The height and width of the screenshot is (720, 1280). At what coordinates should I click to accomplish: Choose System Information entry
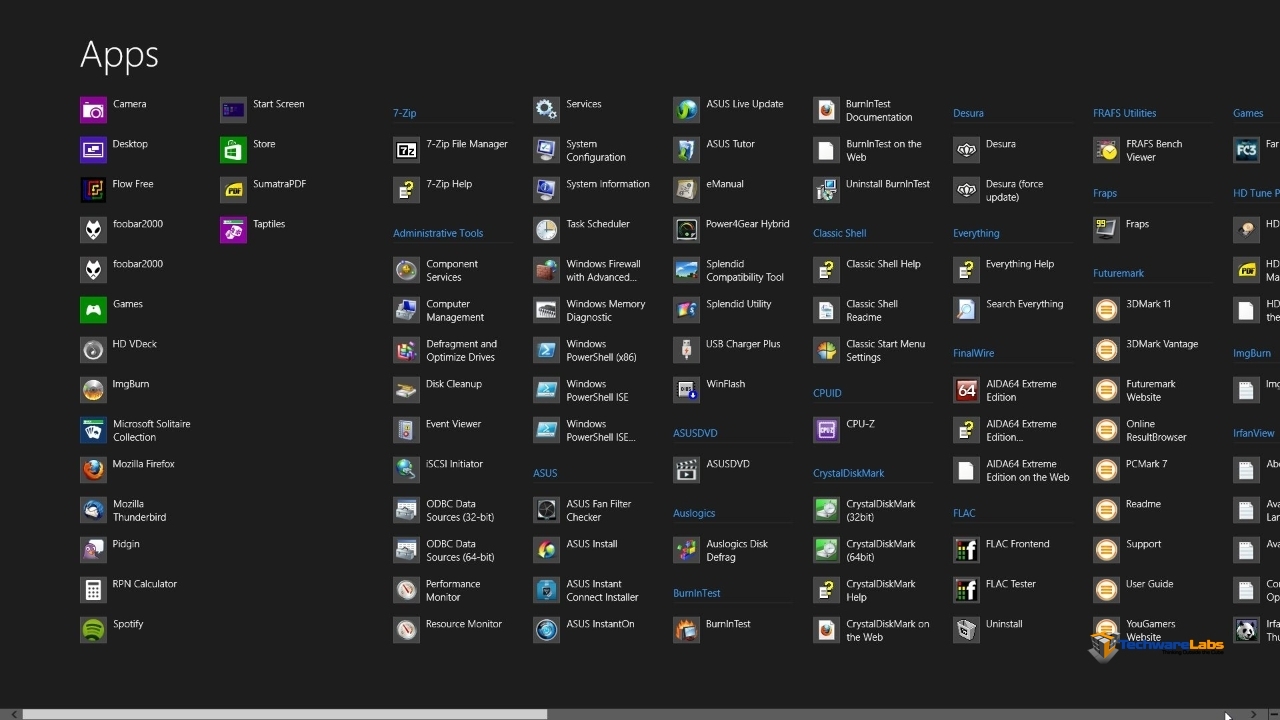point(592,190)
